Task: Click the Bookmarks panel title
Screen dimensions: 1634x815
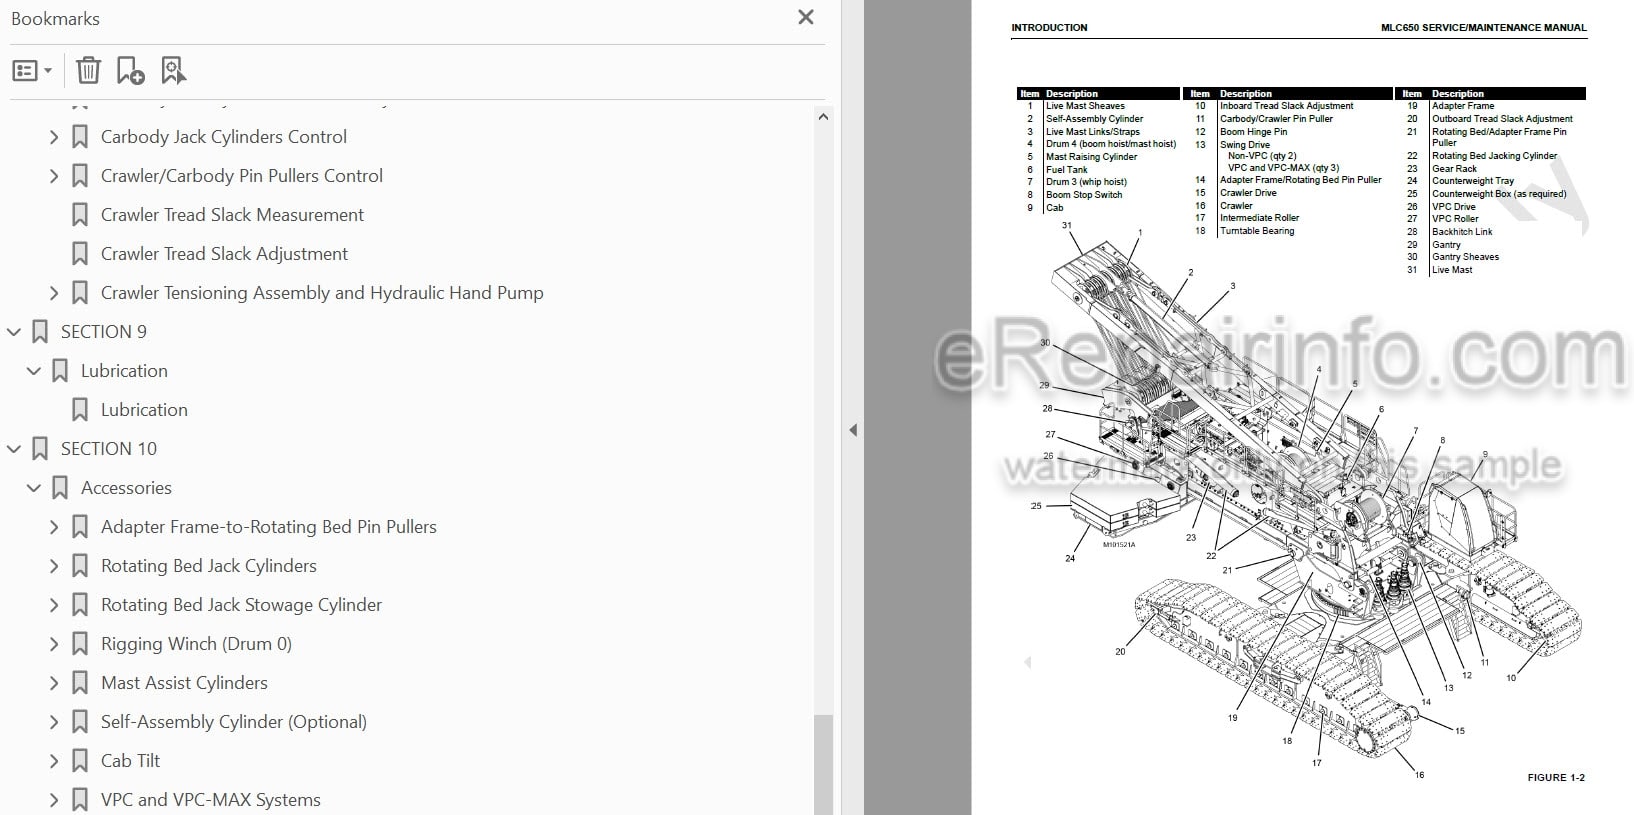Action: click(55, 19)
